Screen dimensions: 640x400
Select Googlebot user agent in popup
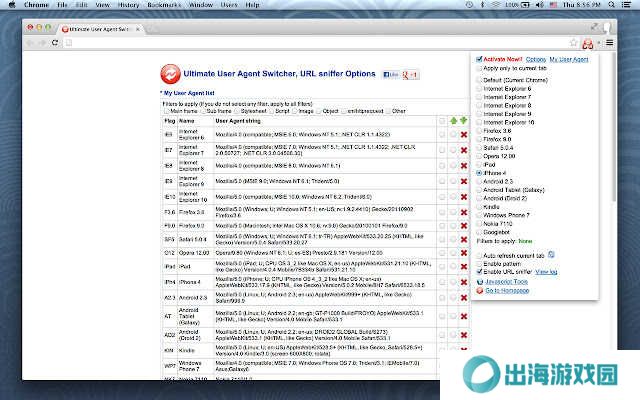click(x=479, y=232)
